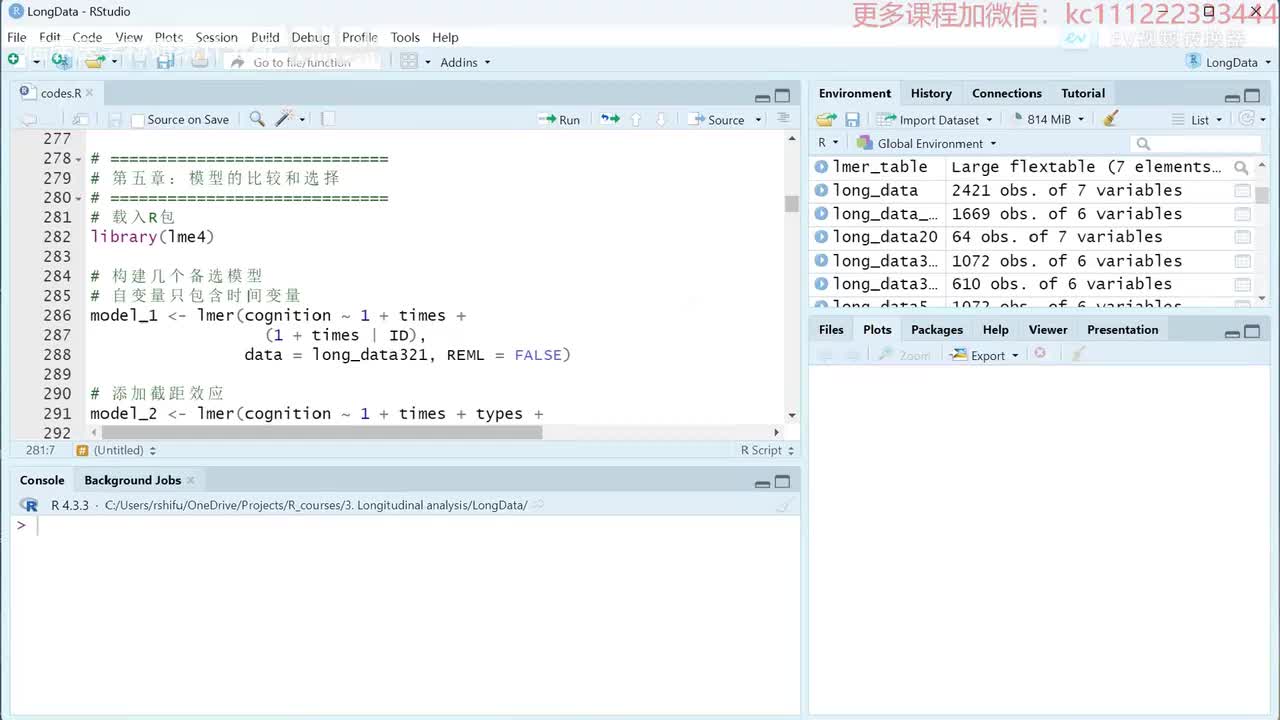Collapse the code section at line 278
Screen dimensions: 1280x720
[x=78, y=159]
